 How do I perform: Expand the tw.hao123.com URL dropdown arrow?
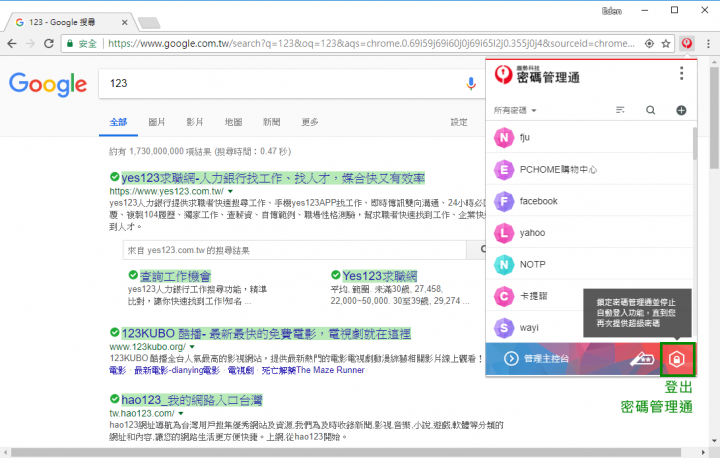181,413
